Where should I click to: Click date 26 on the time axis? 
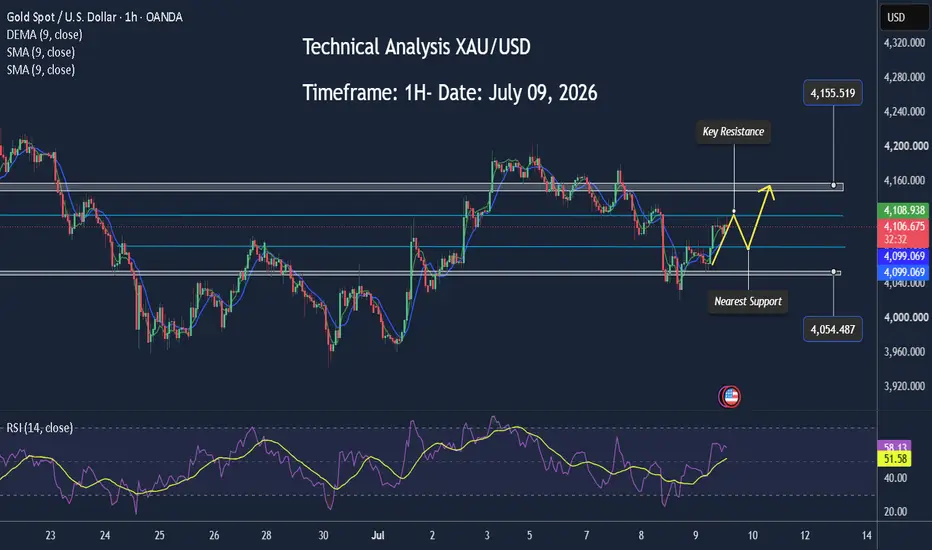(x=214, y=536)
